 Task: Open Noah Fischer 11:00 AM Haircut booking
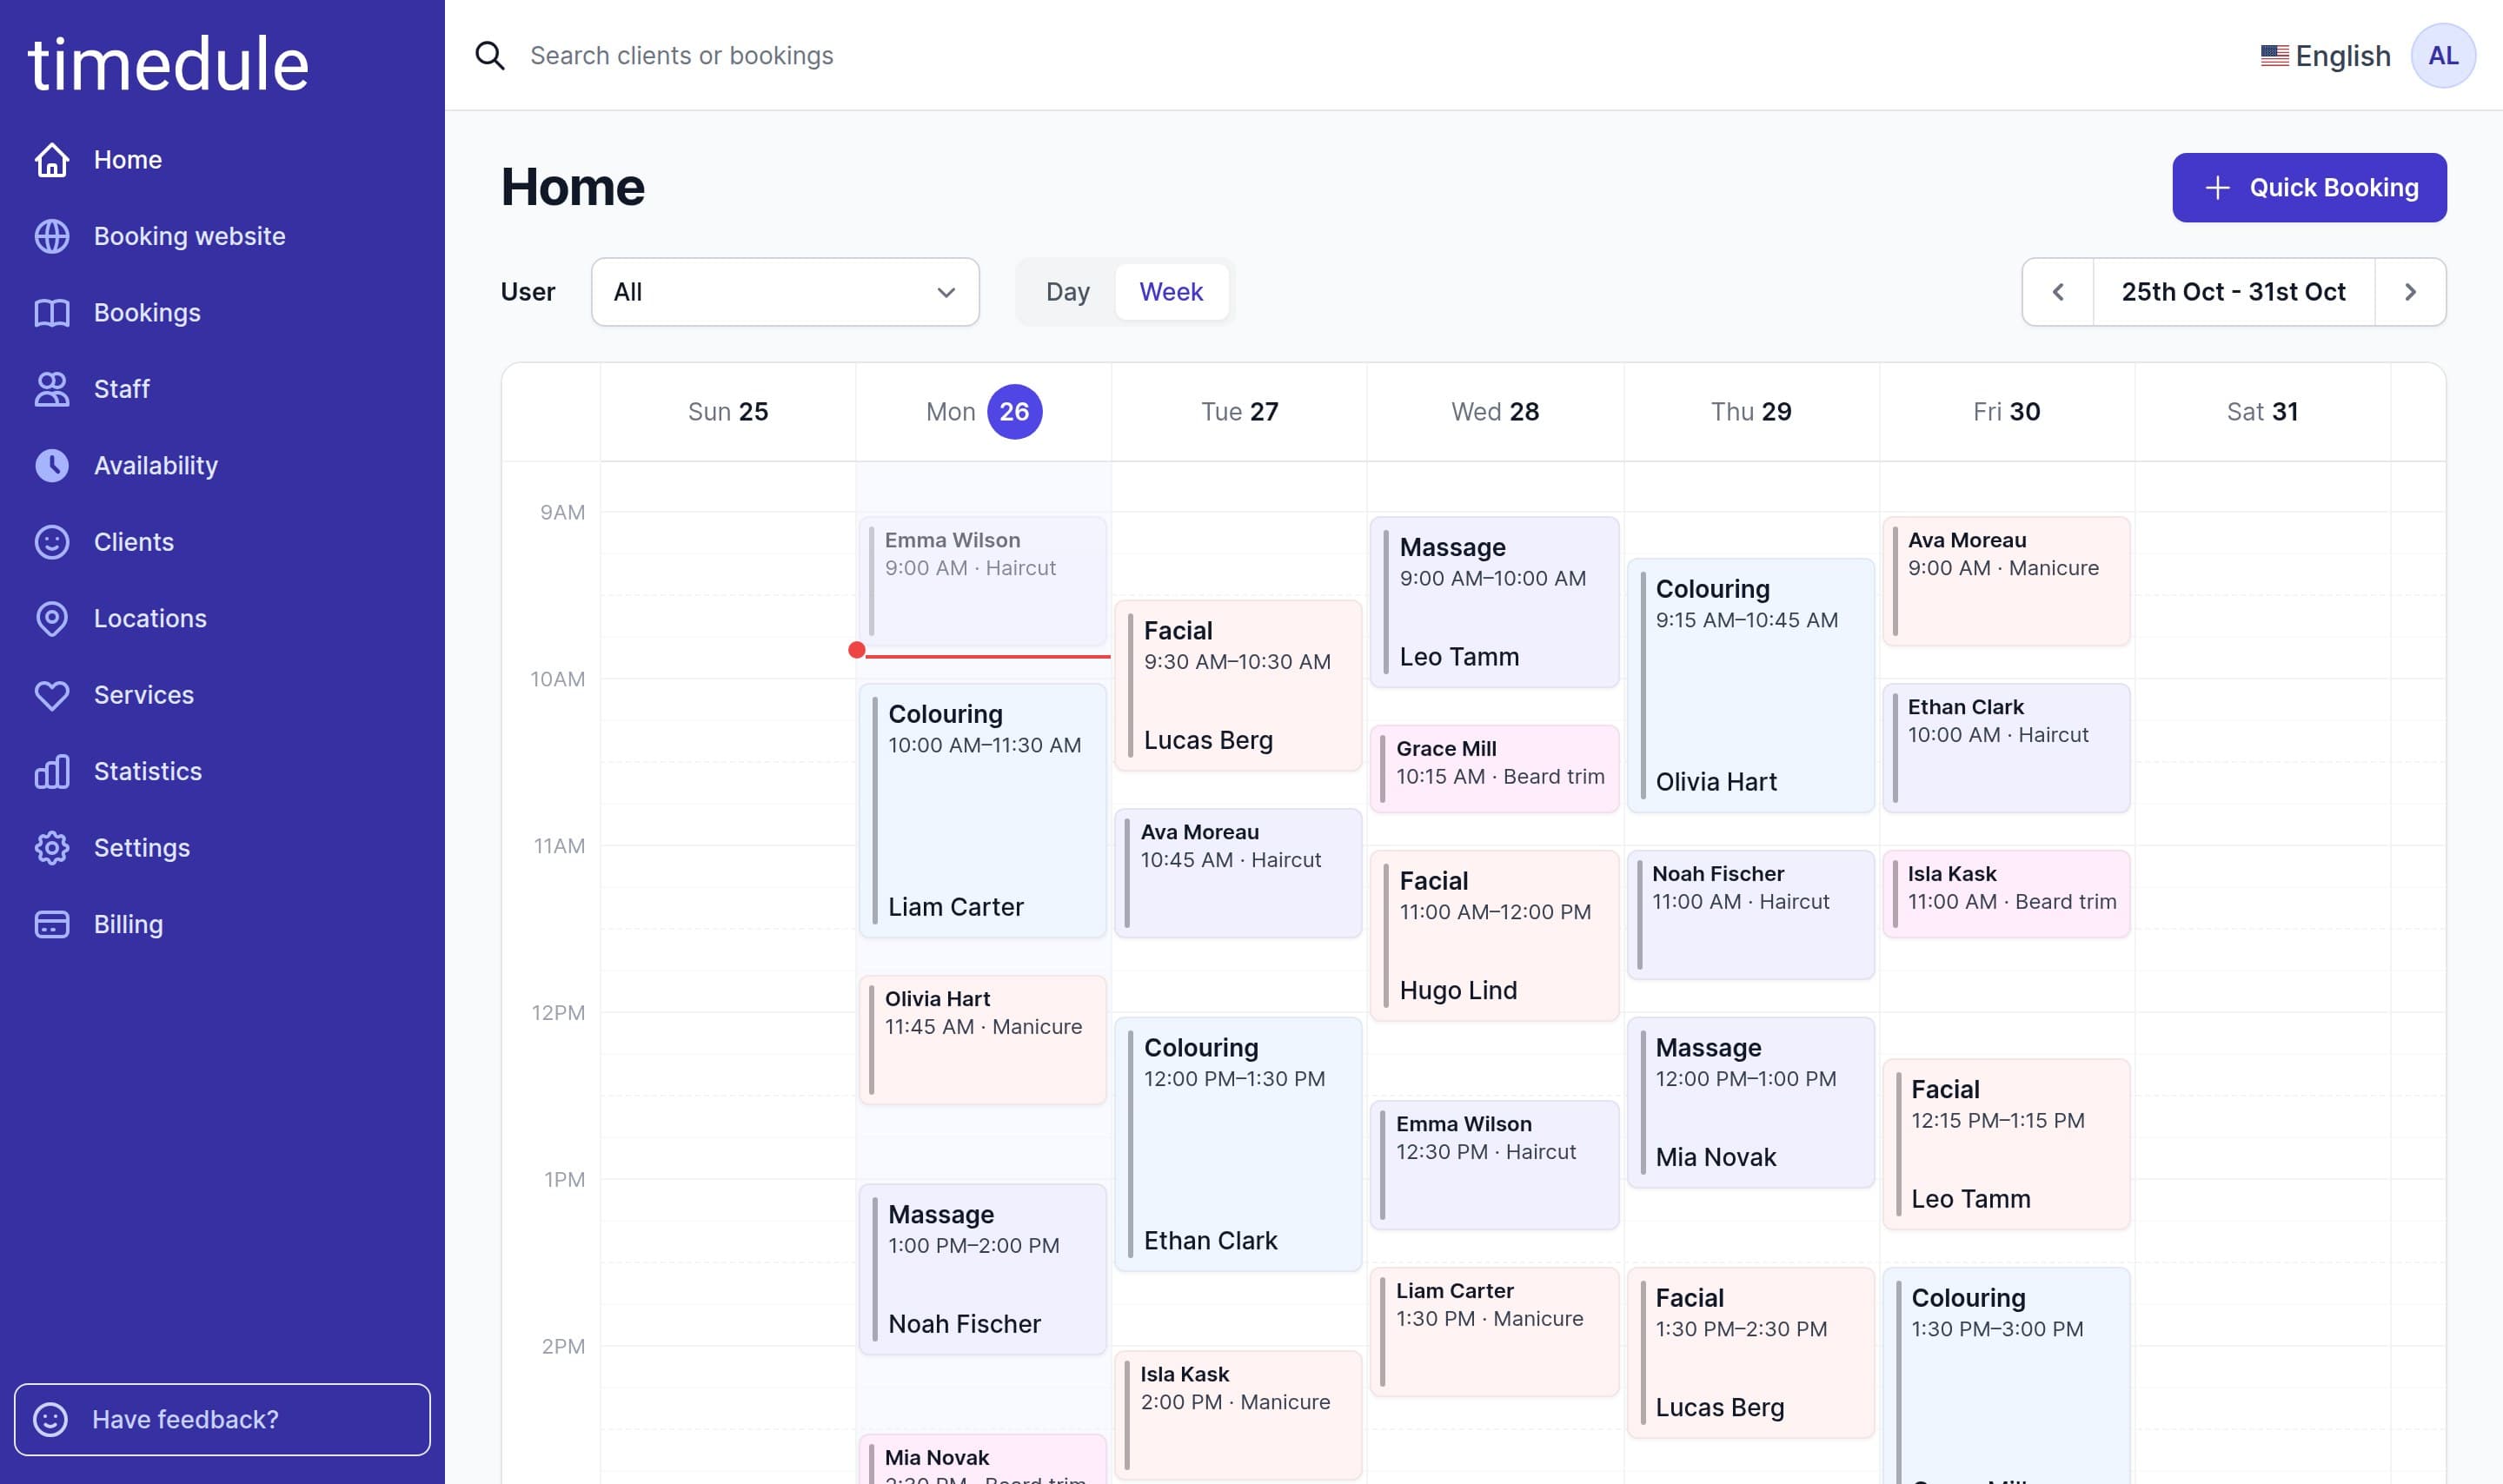point(1750,915)
